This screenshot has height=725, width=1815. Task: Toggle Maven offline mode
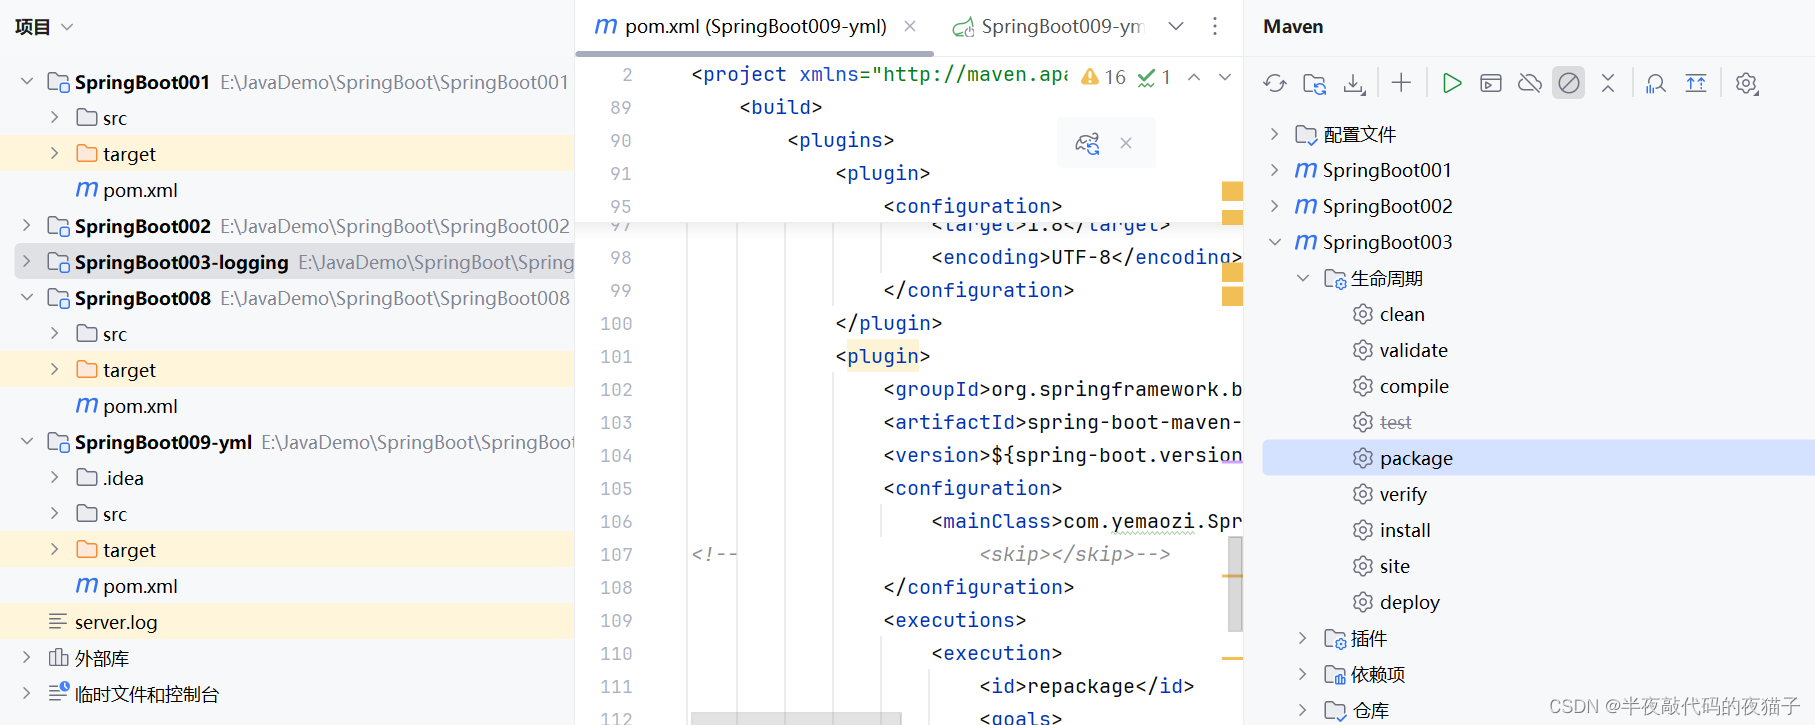pyautogui.click(x=1530, y=83)
